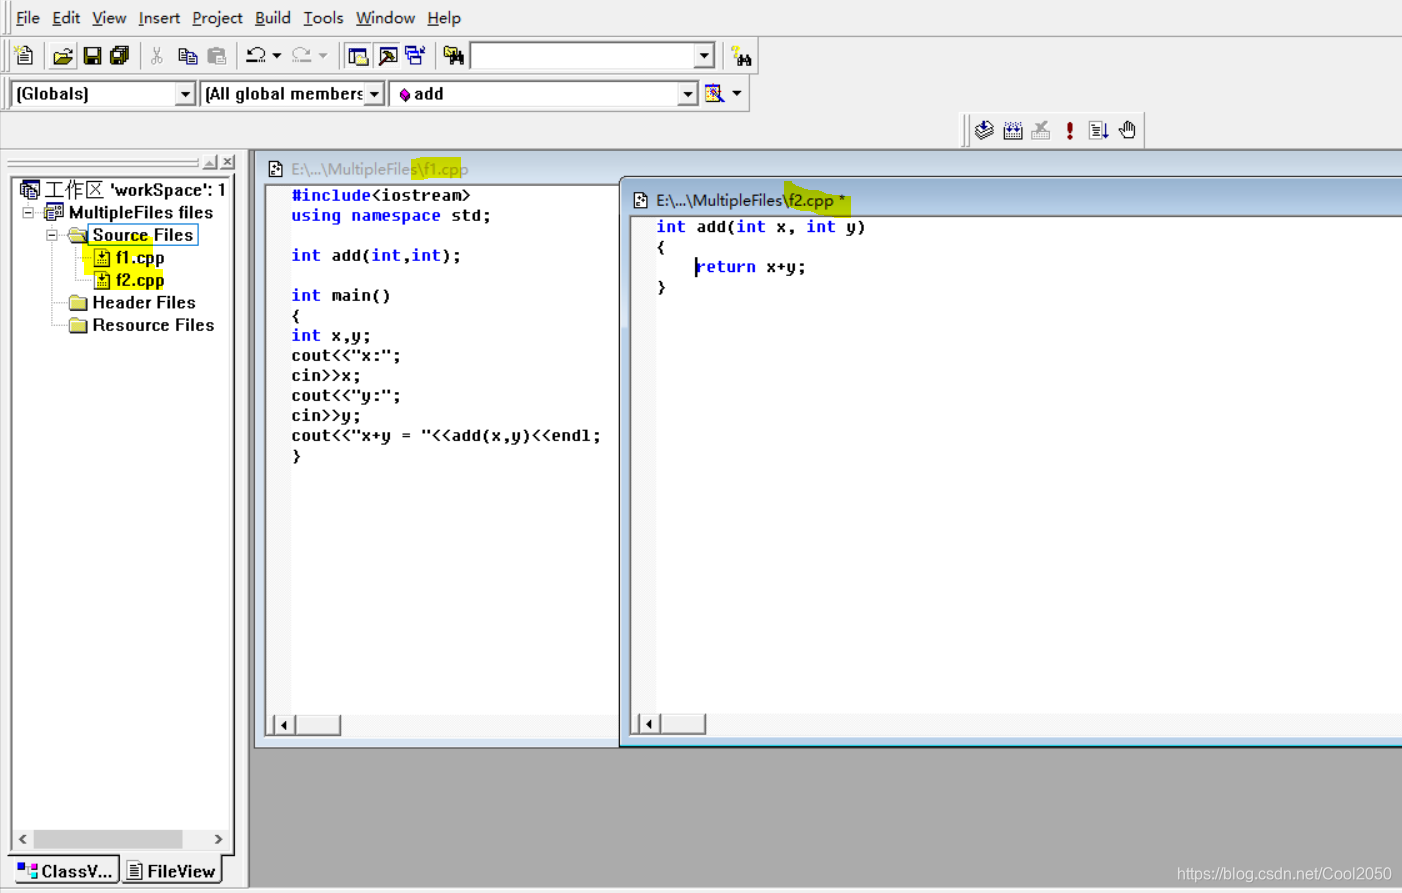Compile the current file icon
1402x893 pixels.
pos(984,130)
